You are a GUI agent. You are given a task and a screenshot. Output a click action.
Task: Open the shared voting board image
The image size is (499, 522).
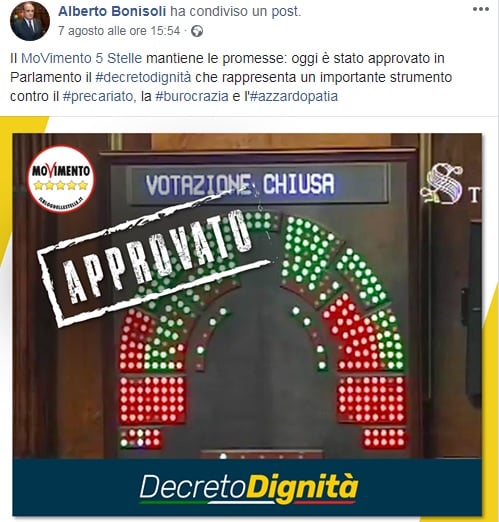(247, 324)
